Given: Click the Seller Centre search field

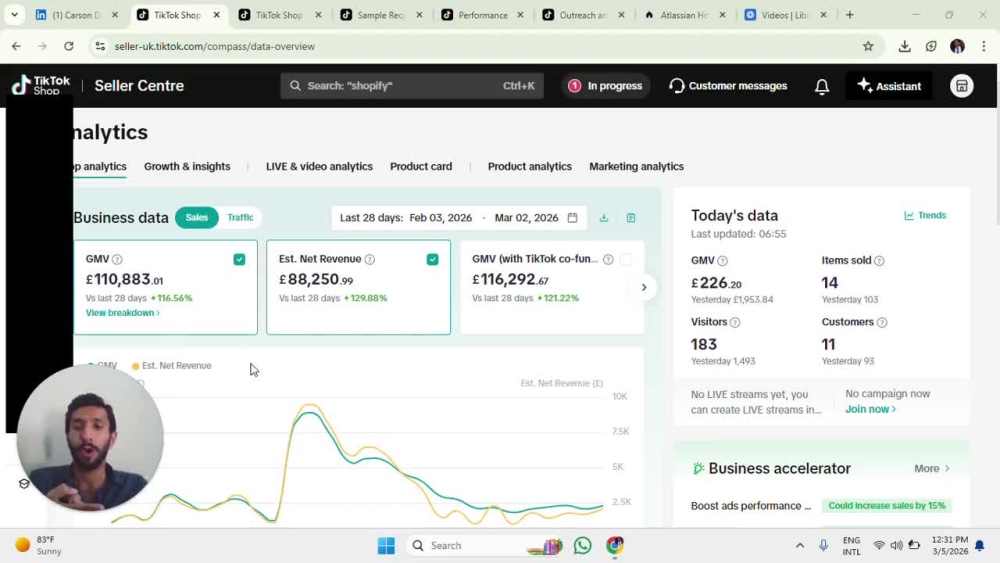Looking at the screenshot, I should (x=412, y=86).
